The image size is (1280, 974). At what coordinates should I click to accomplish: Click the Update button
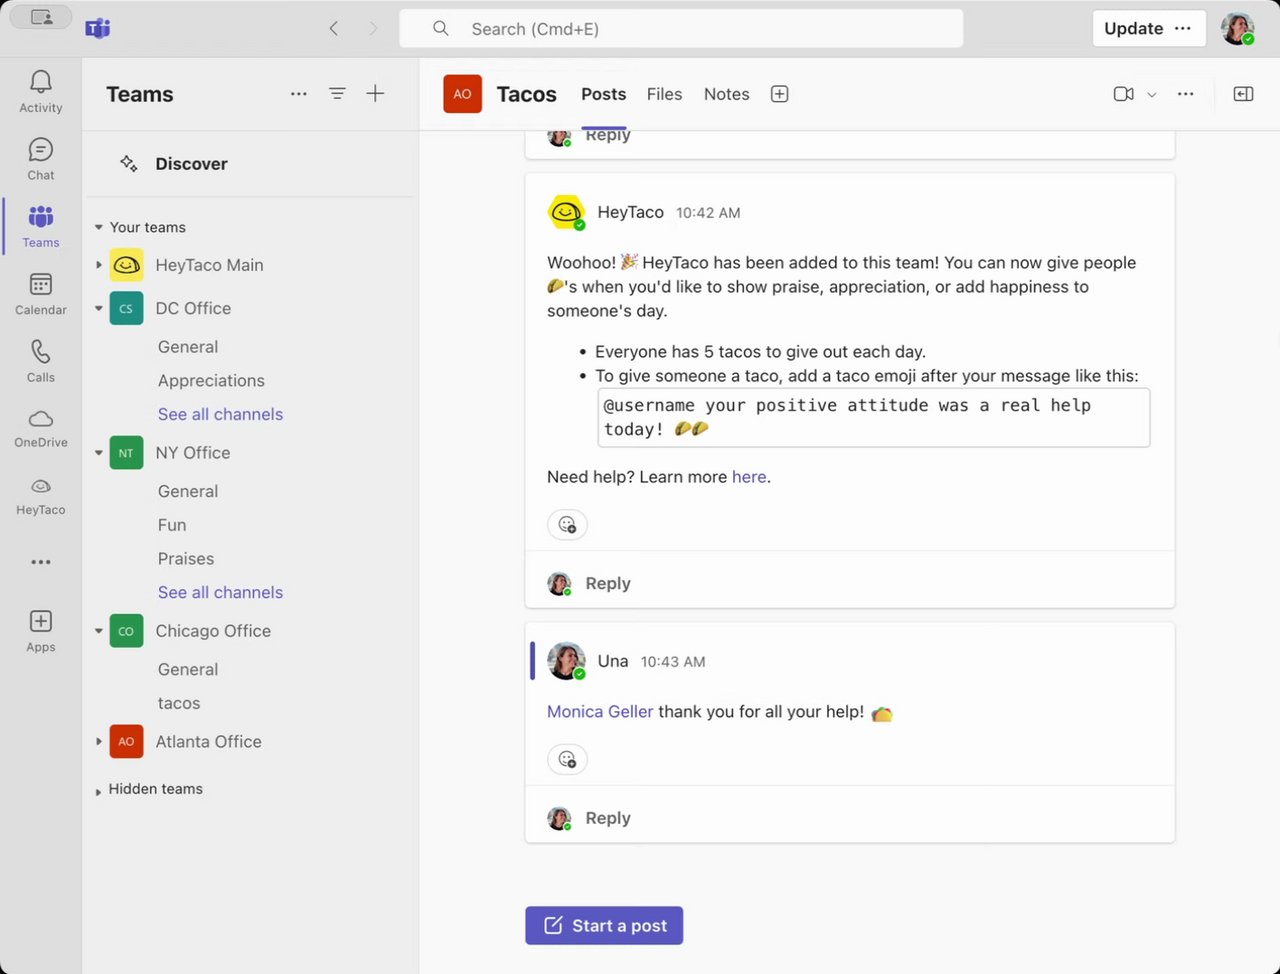(x=1133, y=28)
